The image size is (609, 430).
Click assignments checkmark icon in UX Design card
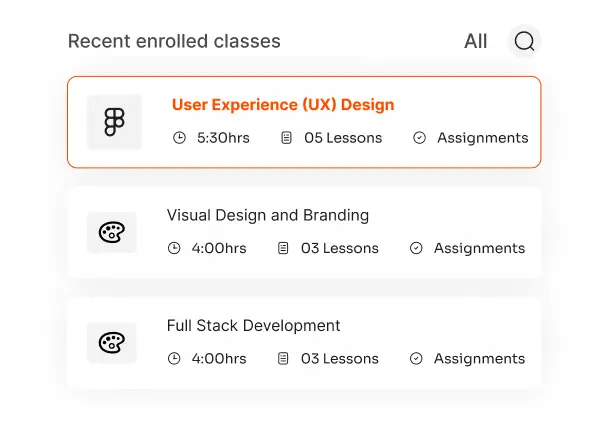coord(420,138)
